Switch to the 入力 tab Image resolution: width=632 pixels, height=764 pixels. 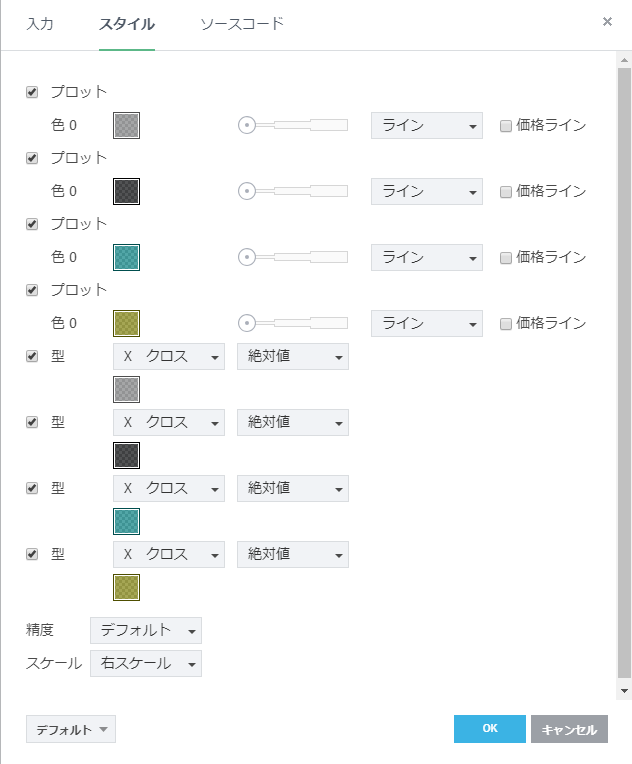(x=40, y=23)
